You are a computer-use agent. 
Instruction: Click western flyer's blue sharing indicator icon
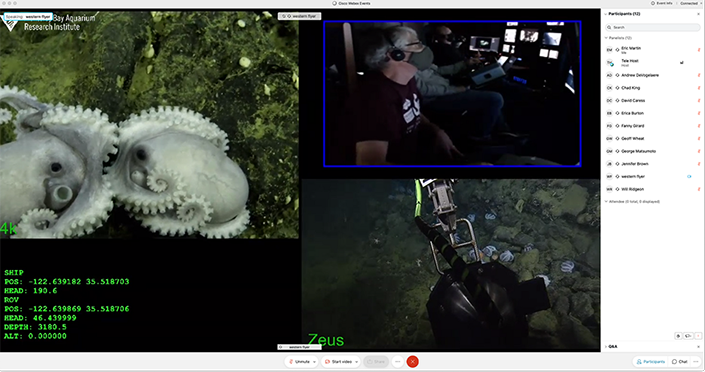point(689,176)
